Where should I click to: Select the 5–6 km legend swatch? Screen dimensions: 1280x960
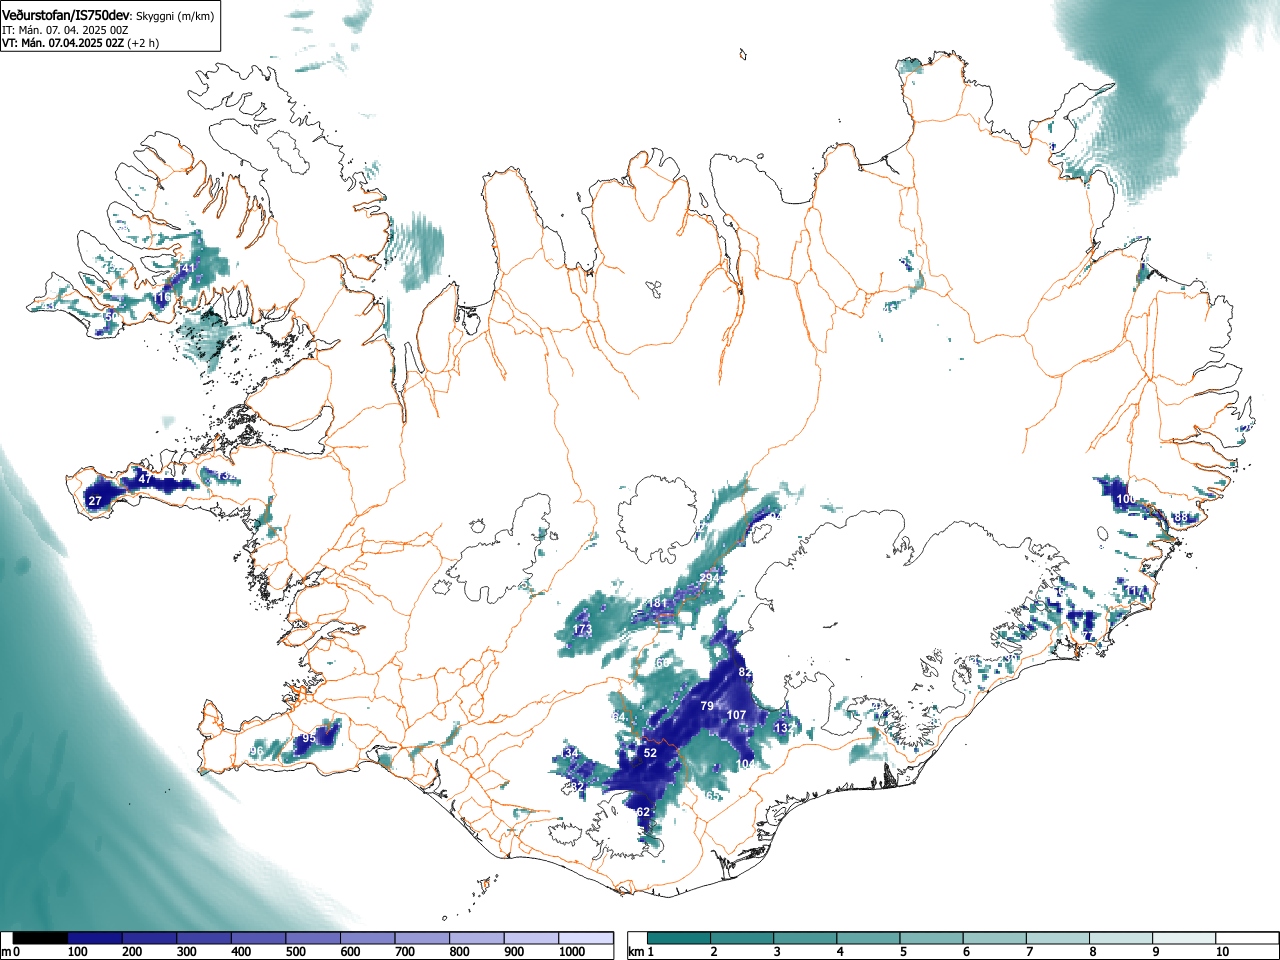click(x=932, y=938)
